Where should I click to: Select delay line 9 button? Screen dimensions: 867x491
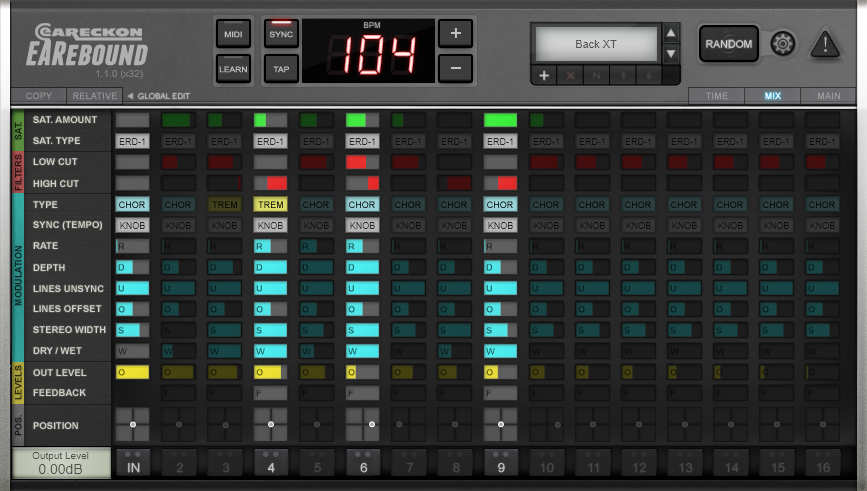[x=501, y=463]
